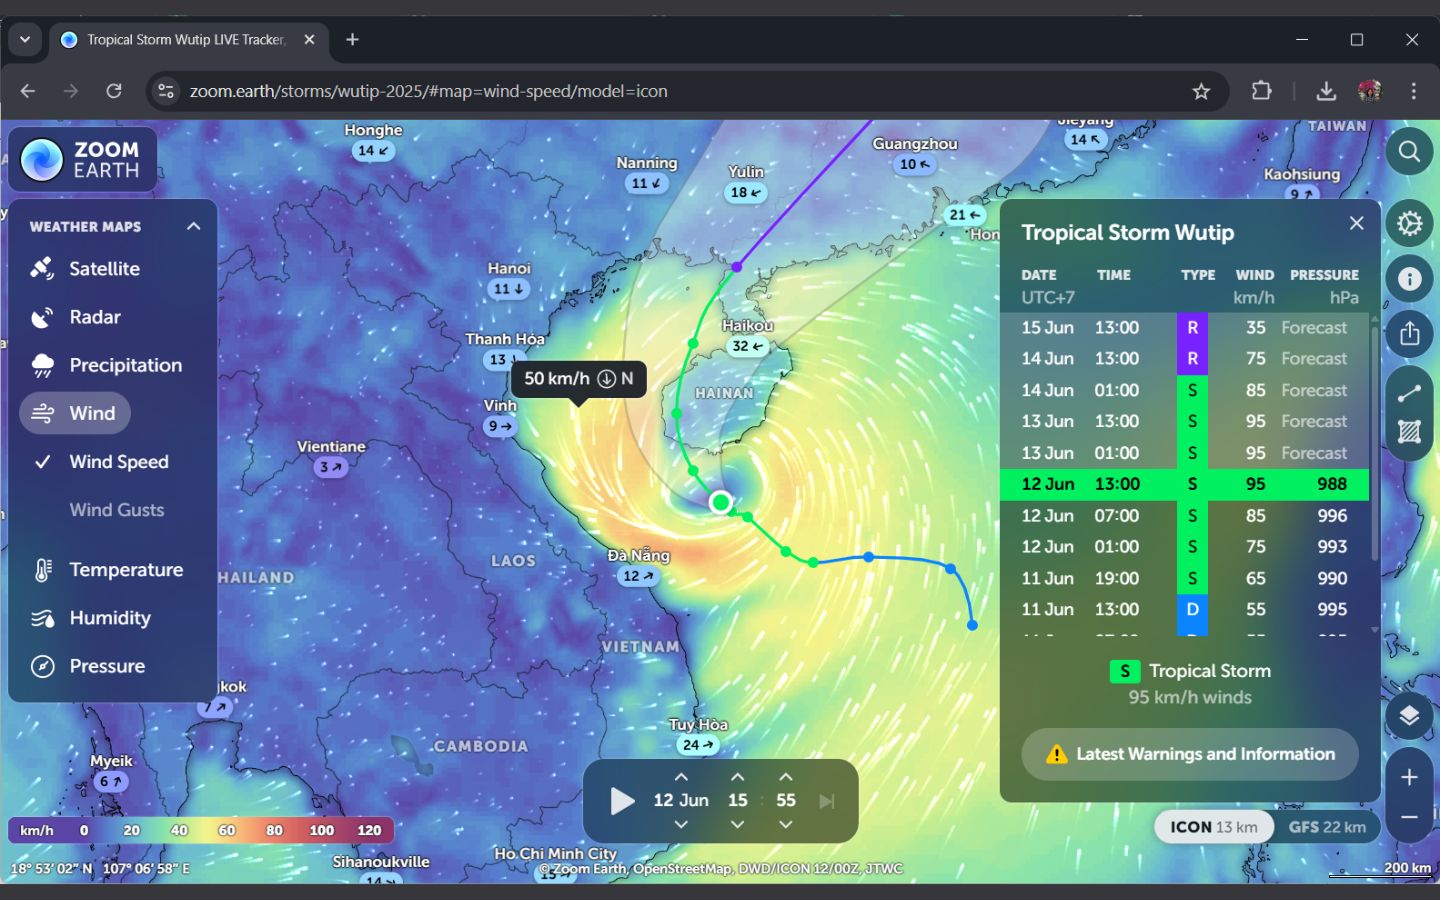Image resolution: width=1440 pixels, height=900 pixels.
Task: Open the map layers icon
Action: coord(1409,716)
